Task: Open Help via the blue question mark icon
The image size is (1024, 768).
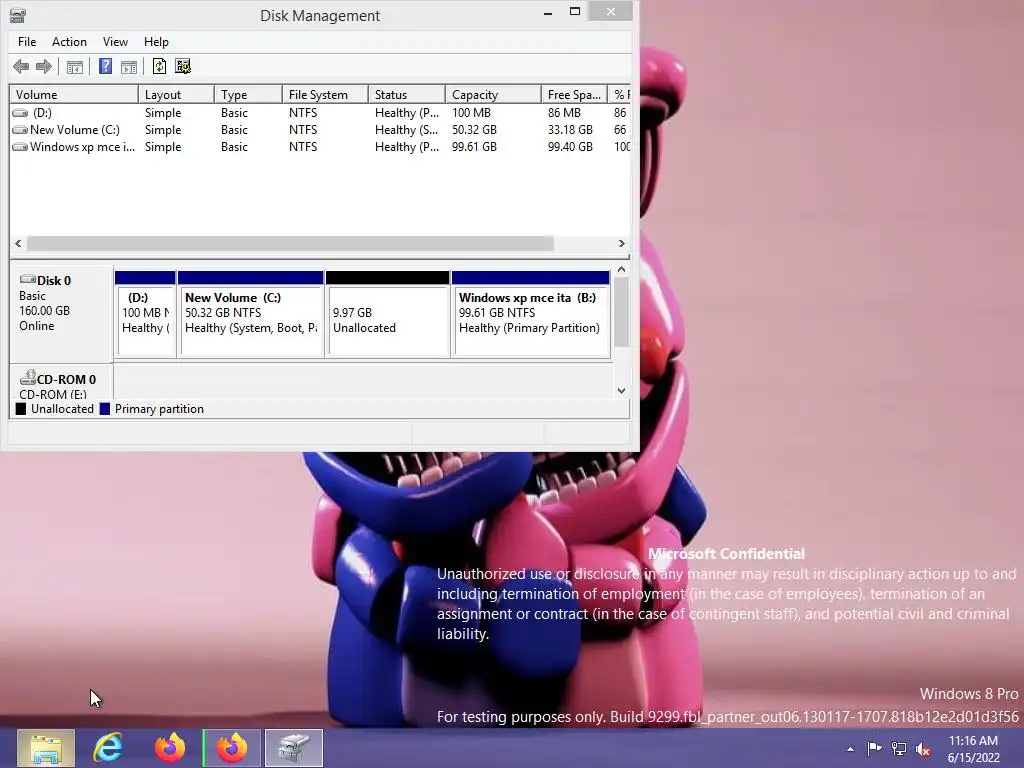Action: click(x=105, y=66)
